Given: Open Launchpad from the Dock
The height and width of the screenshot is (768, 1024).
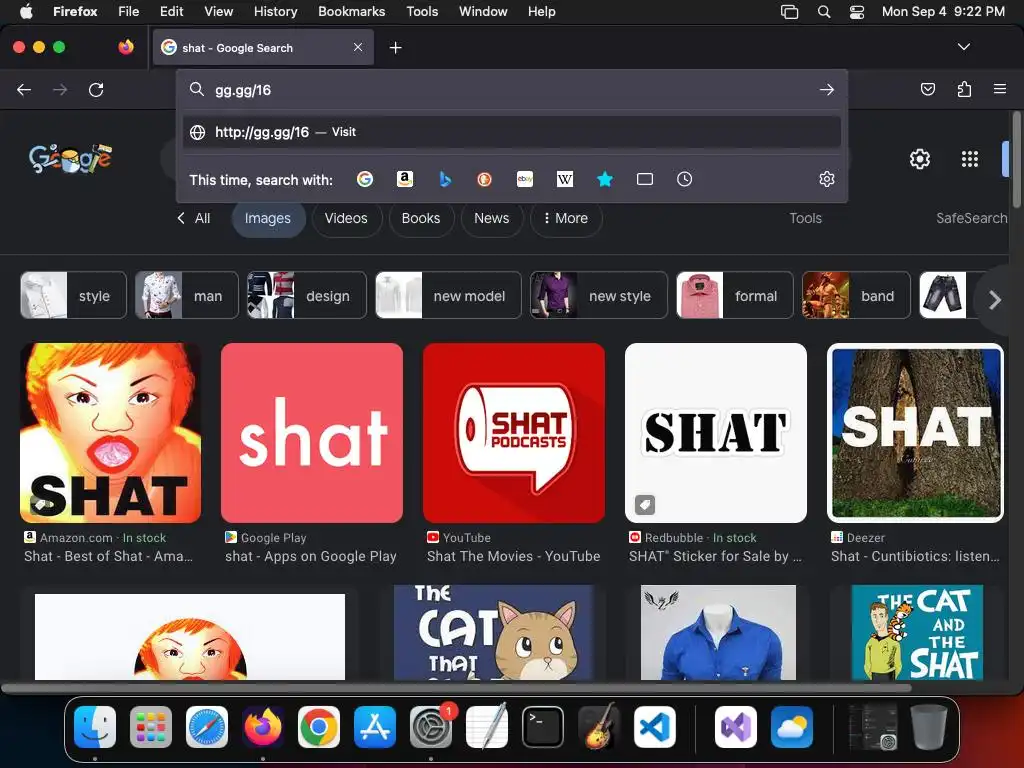Looking at the screenshot, I should point(151,726).
